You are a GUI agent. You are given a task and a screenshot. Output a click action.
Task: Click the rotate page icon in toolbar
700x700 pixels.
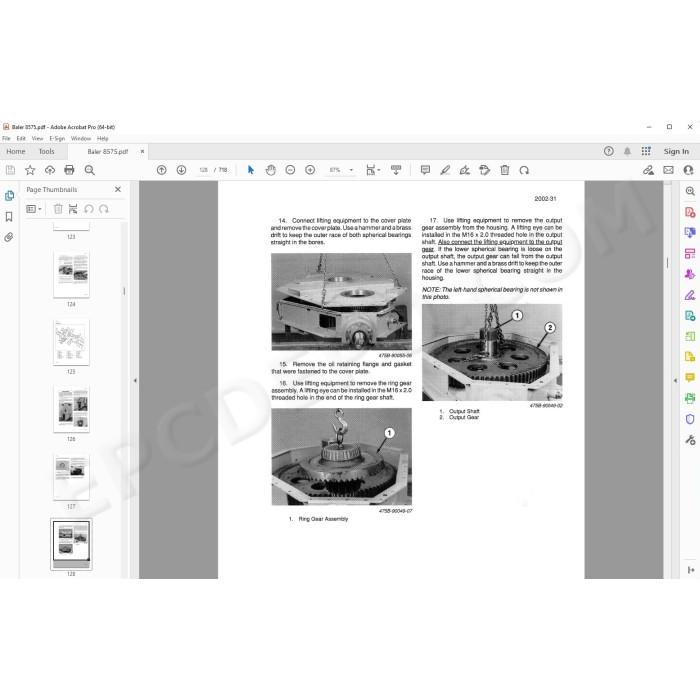[524, 170]
